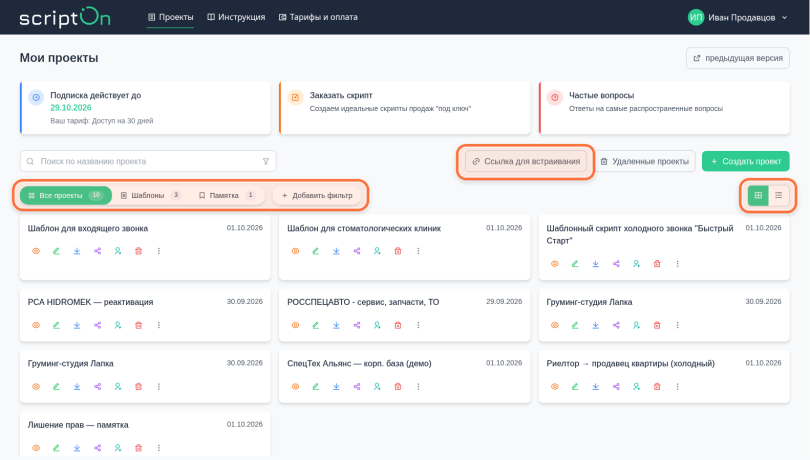Delete the "РОССПЕЦАВТО" project
The image size is (810, 460).
(398, 325)
